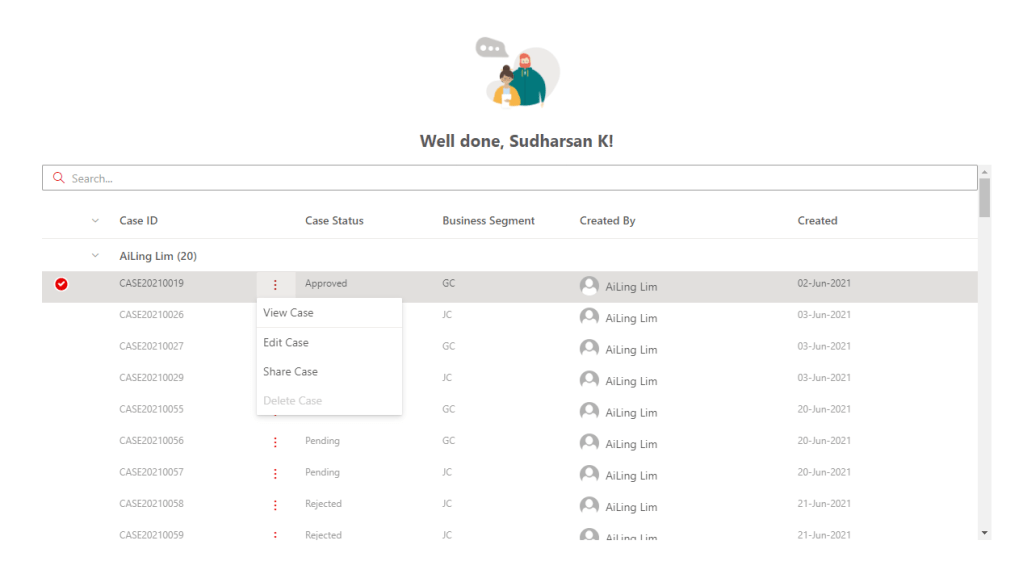Click the magnifier icon in the search box
Image resolution: width=1023 pixels, height=574 pixels.
coord(59,178)
